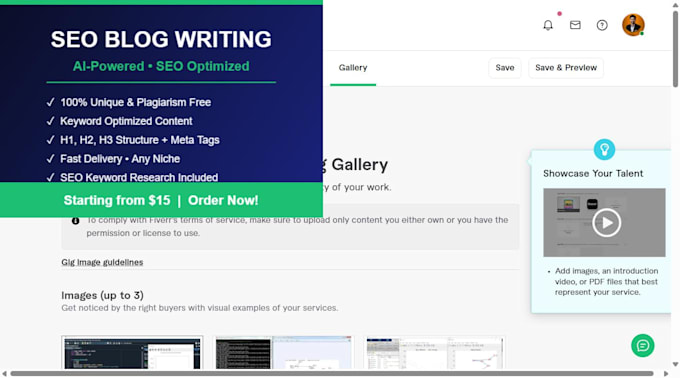
Task: Open the Gig image guidelines link
Action: click(102, 262)
